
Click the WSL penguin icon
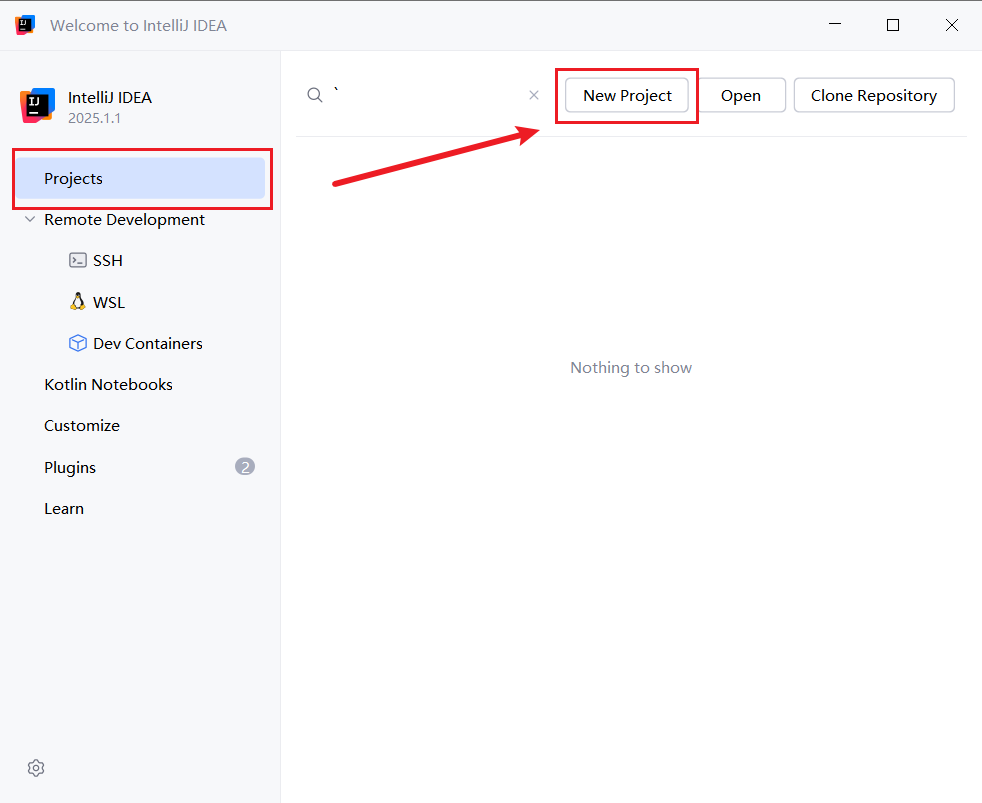point(78,302)
